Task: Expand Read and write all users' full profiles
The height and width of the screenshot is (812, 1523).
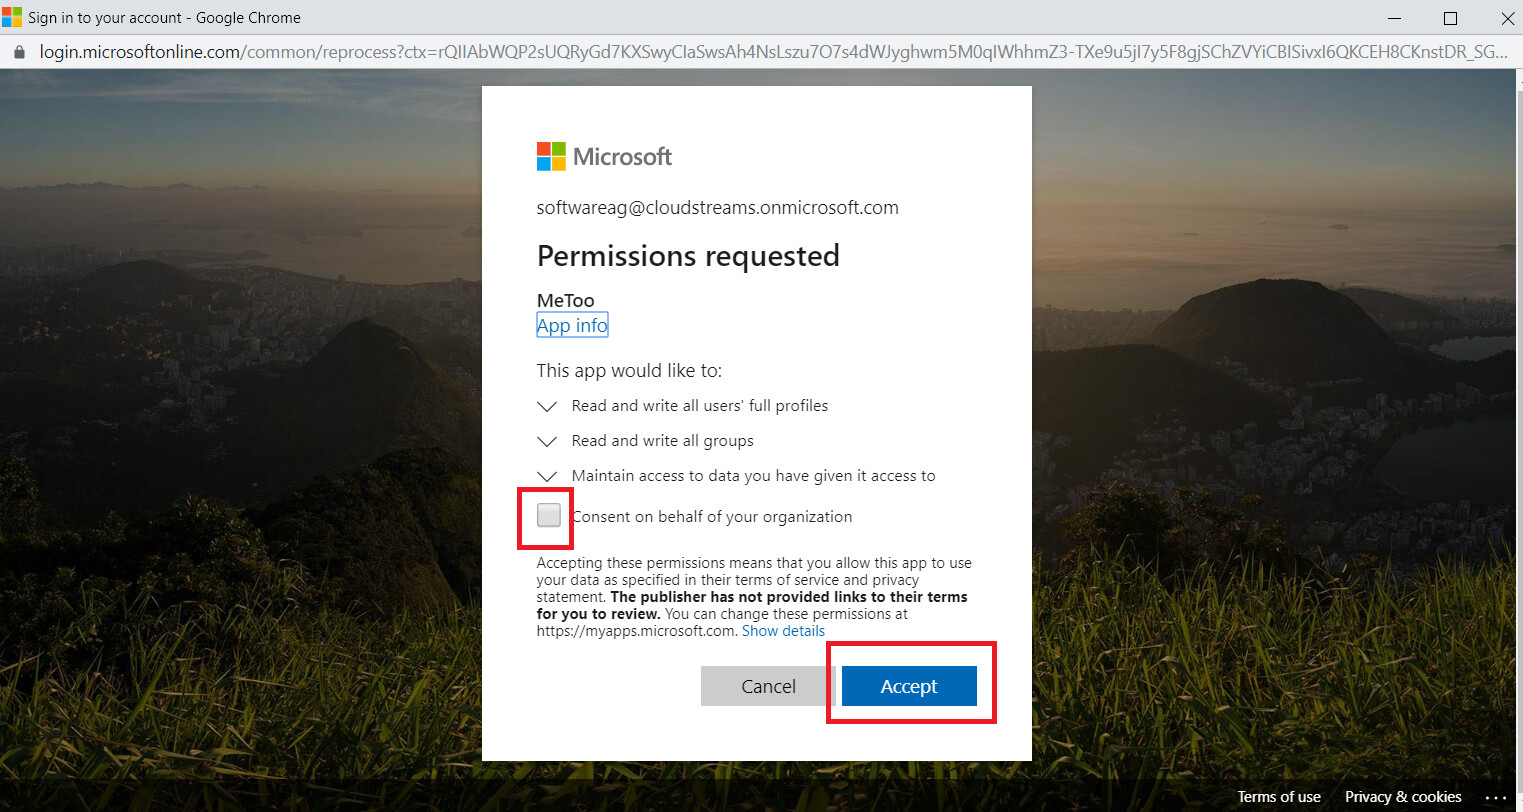Action: tap(547, 406)
